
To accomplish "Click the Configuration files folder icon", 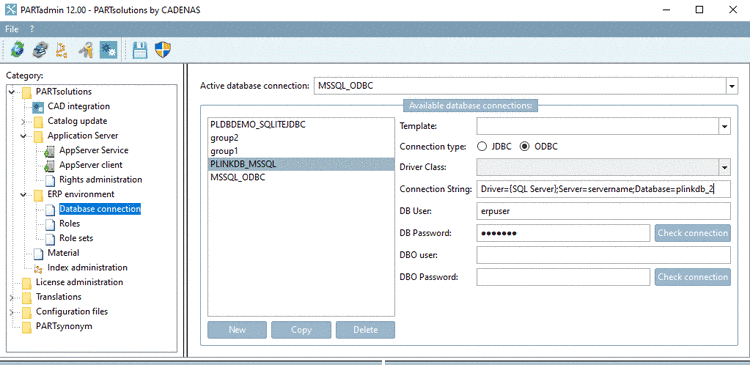I will 27,312.
